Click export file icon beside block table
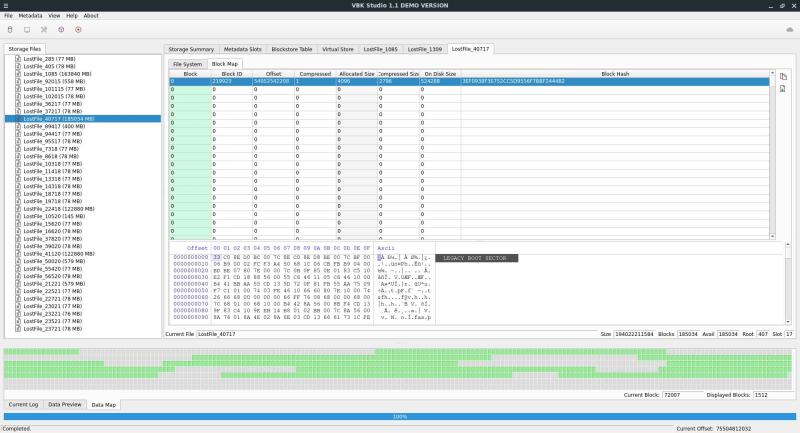800x433 pixels. pos(783,89)
